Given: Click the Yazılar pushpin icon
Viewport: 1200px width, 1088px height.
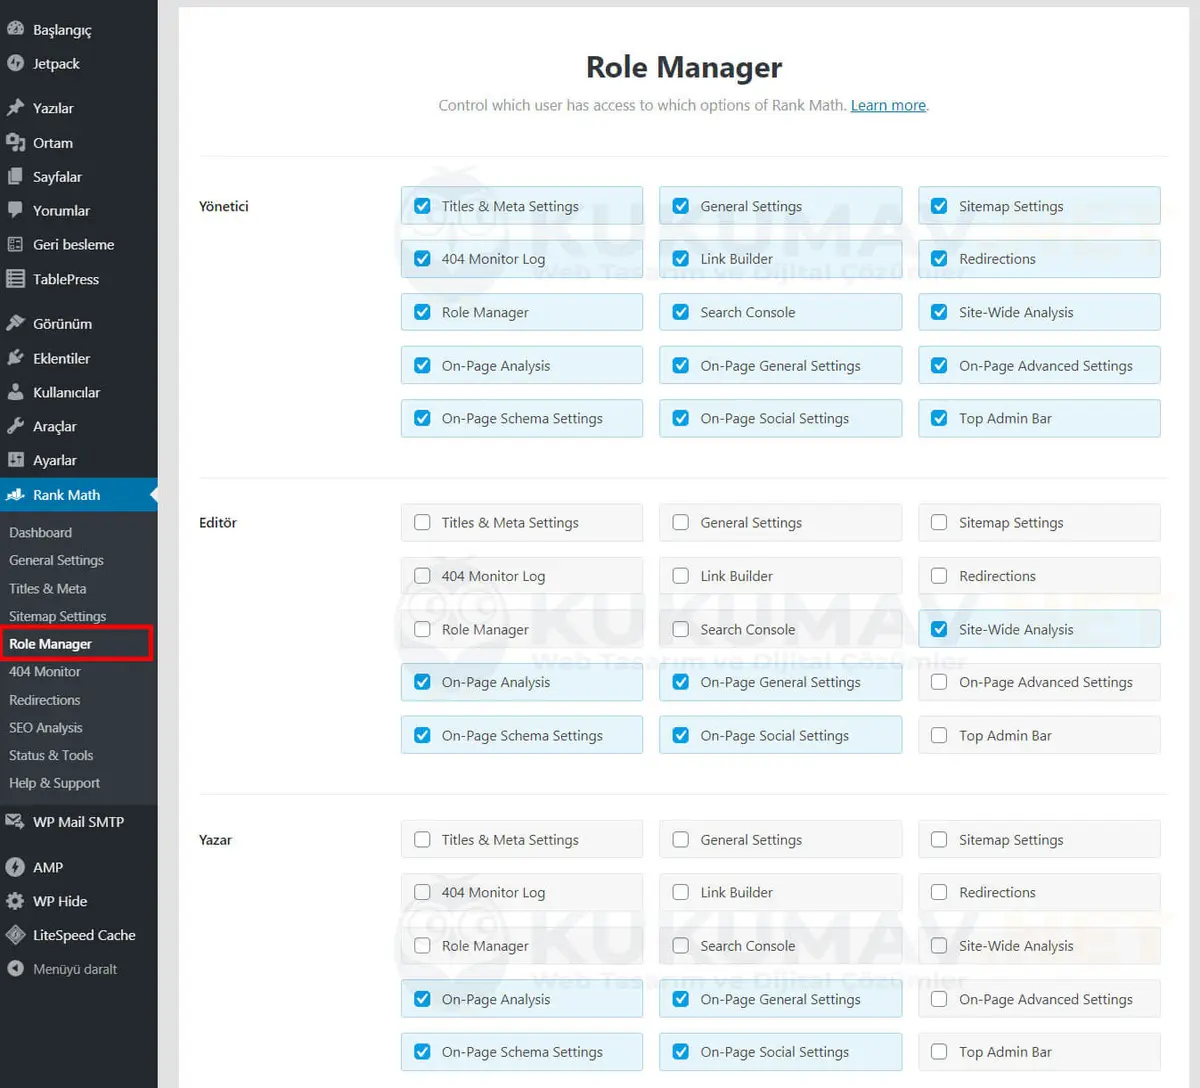Looking at the screenshot, I should (15, 108).
